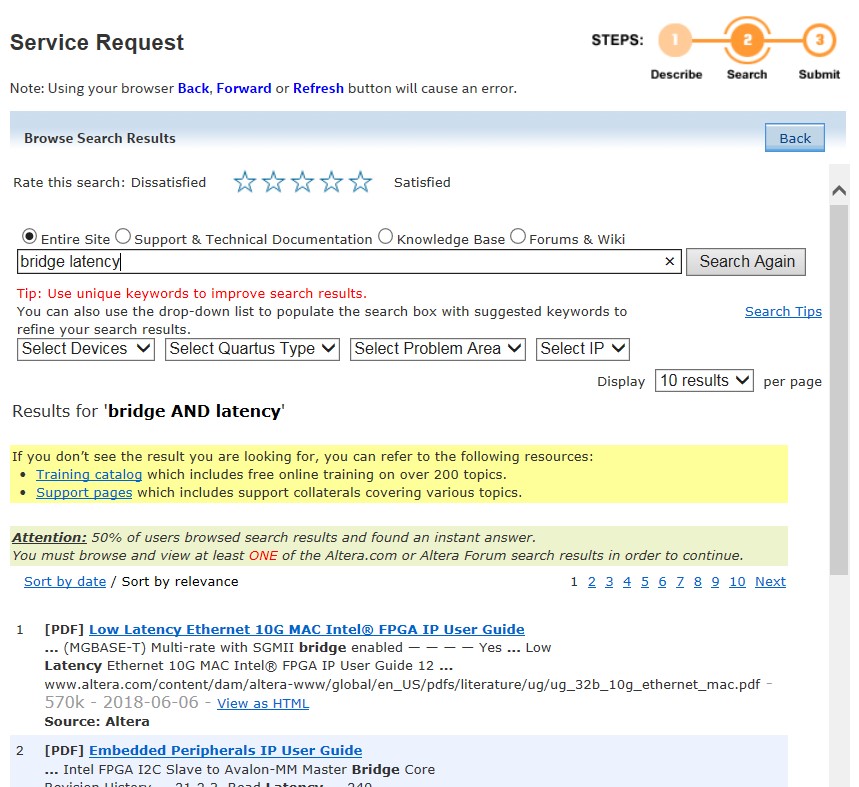The image size is (859, 787).
Task: Click Sort by date link
Action: coord(65,582)
